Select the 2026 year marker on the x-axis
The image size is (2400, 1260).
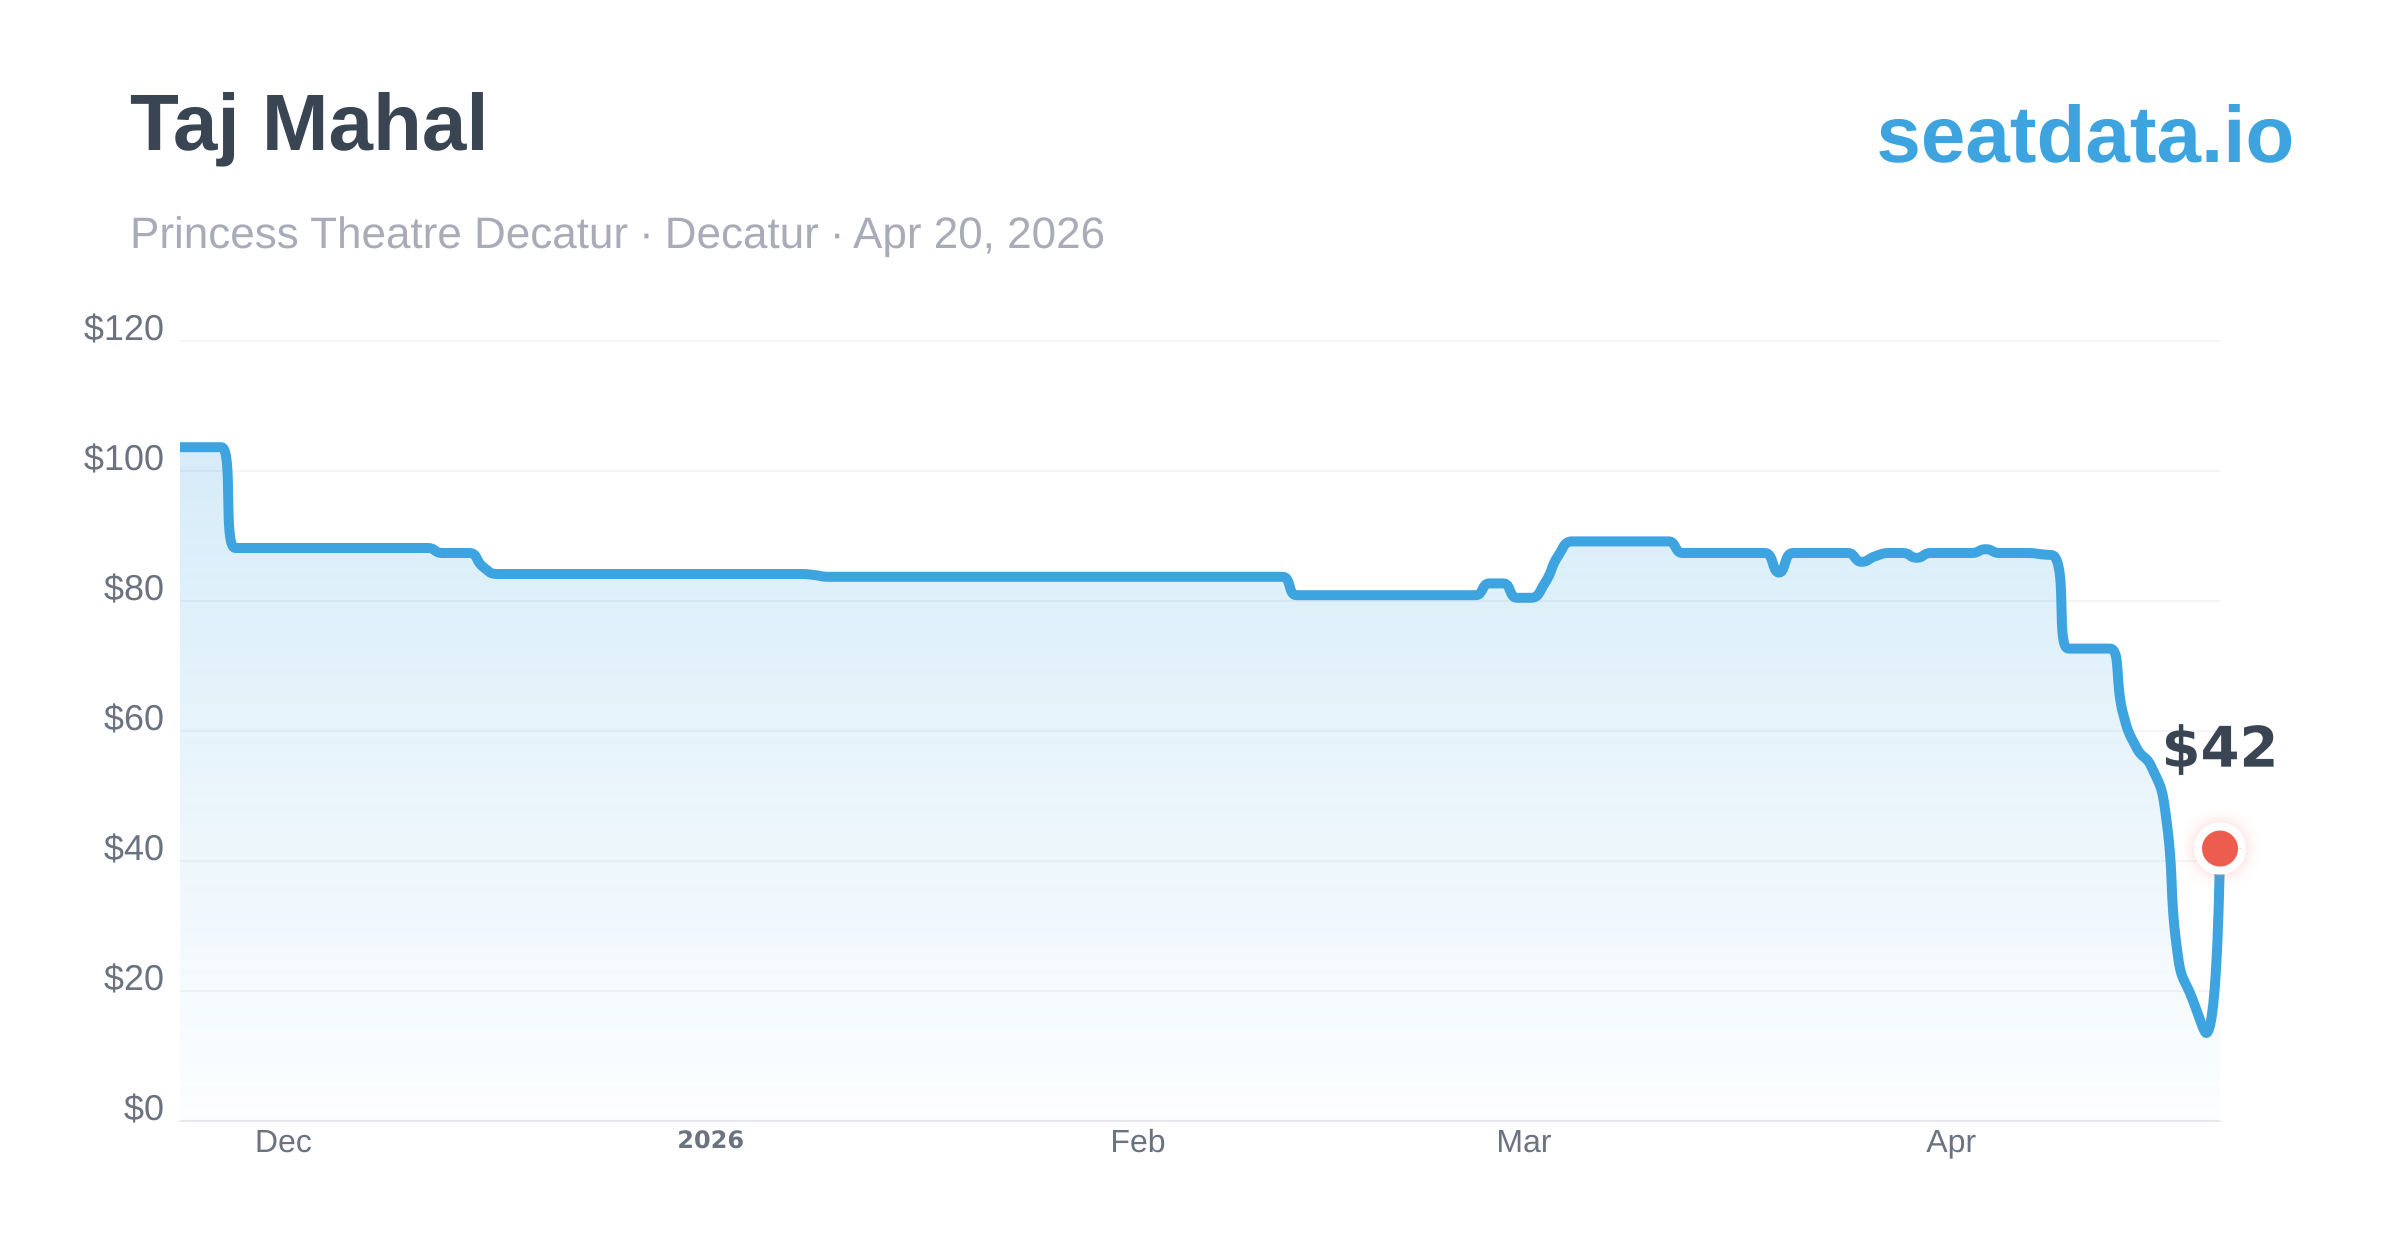pos(710,1140)
